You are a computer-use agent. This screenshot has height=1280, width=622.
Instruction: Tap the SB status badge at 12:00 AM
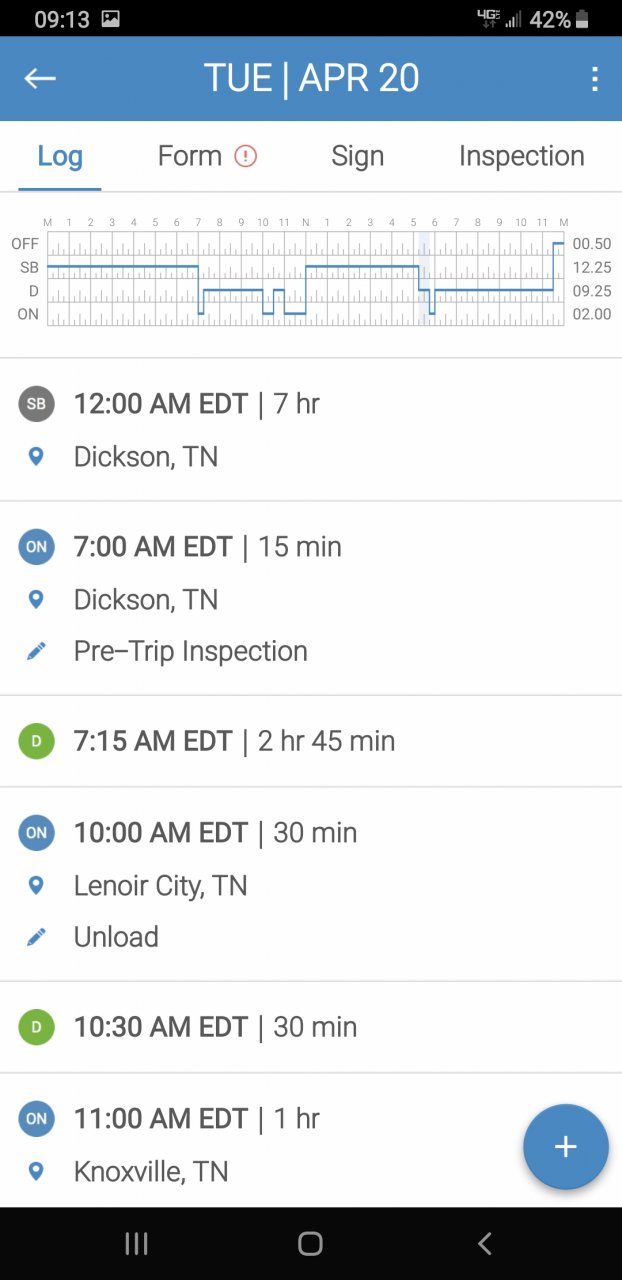[x=36, y=404]
